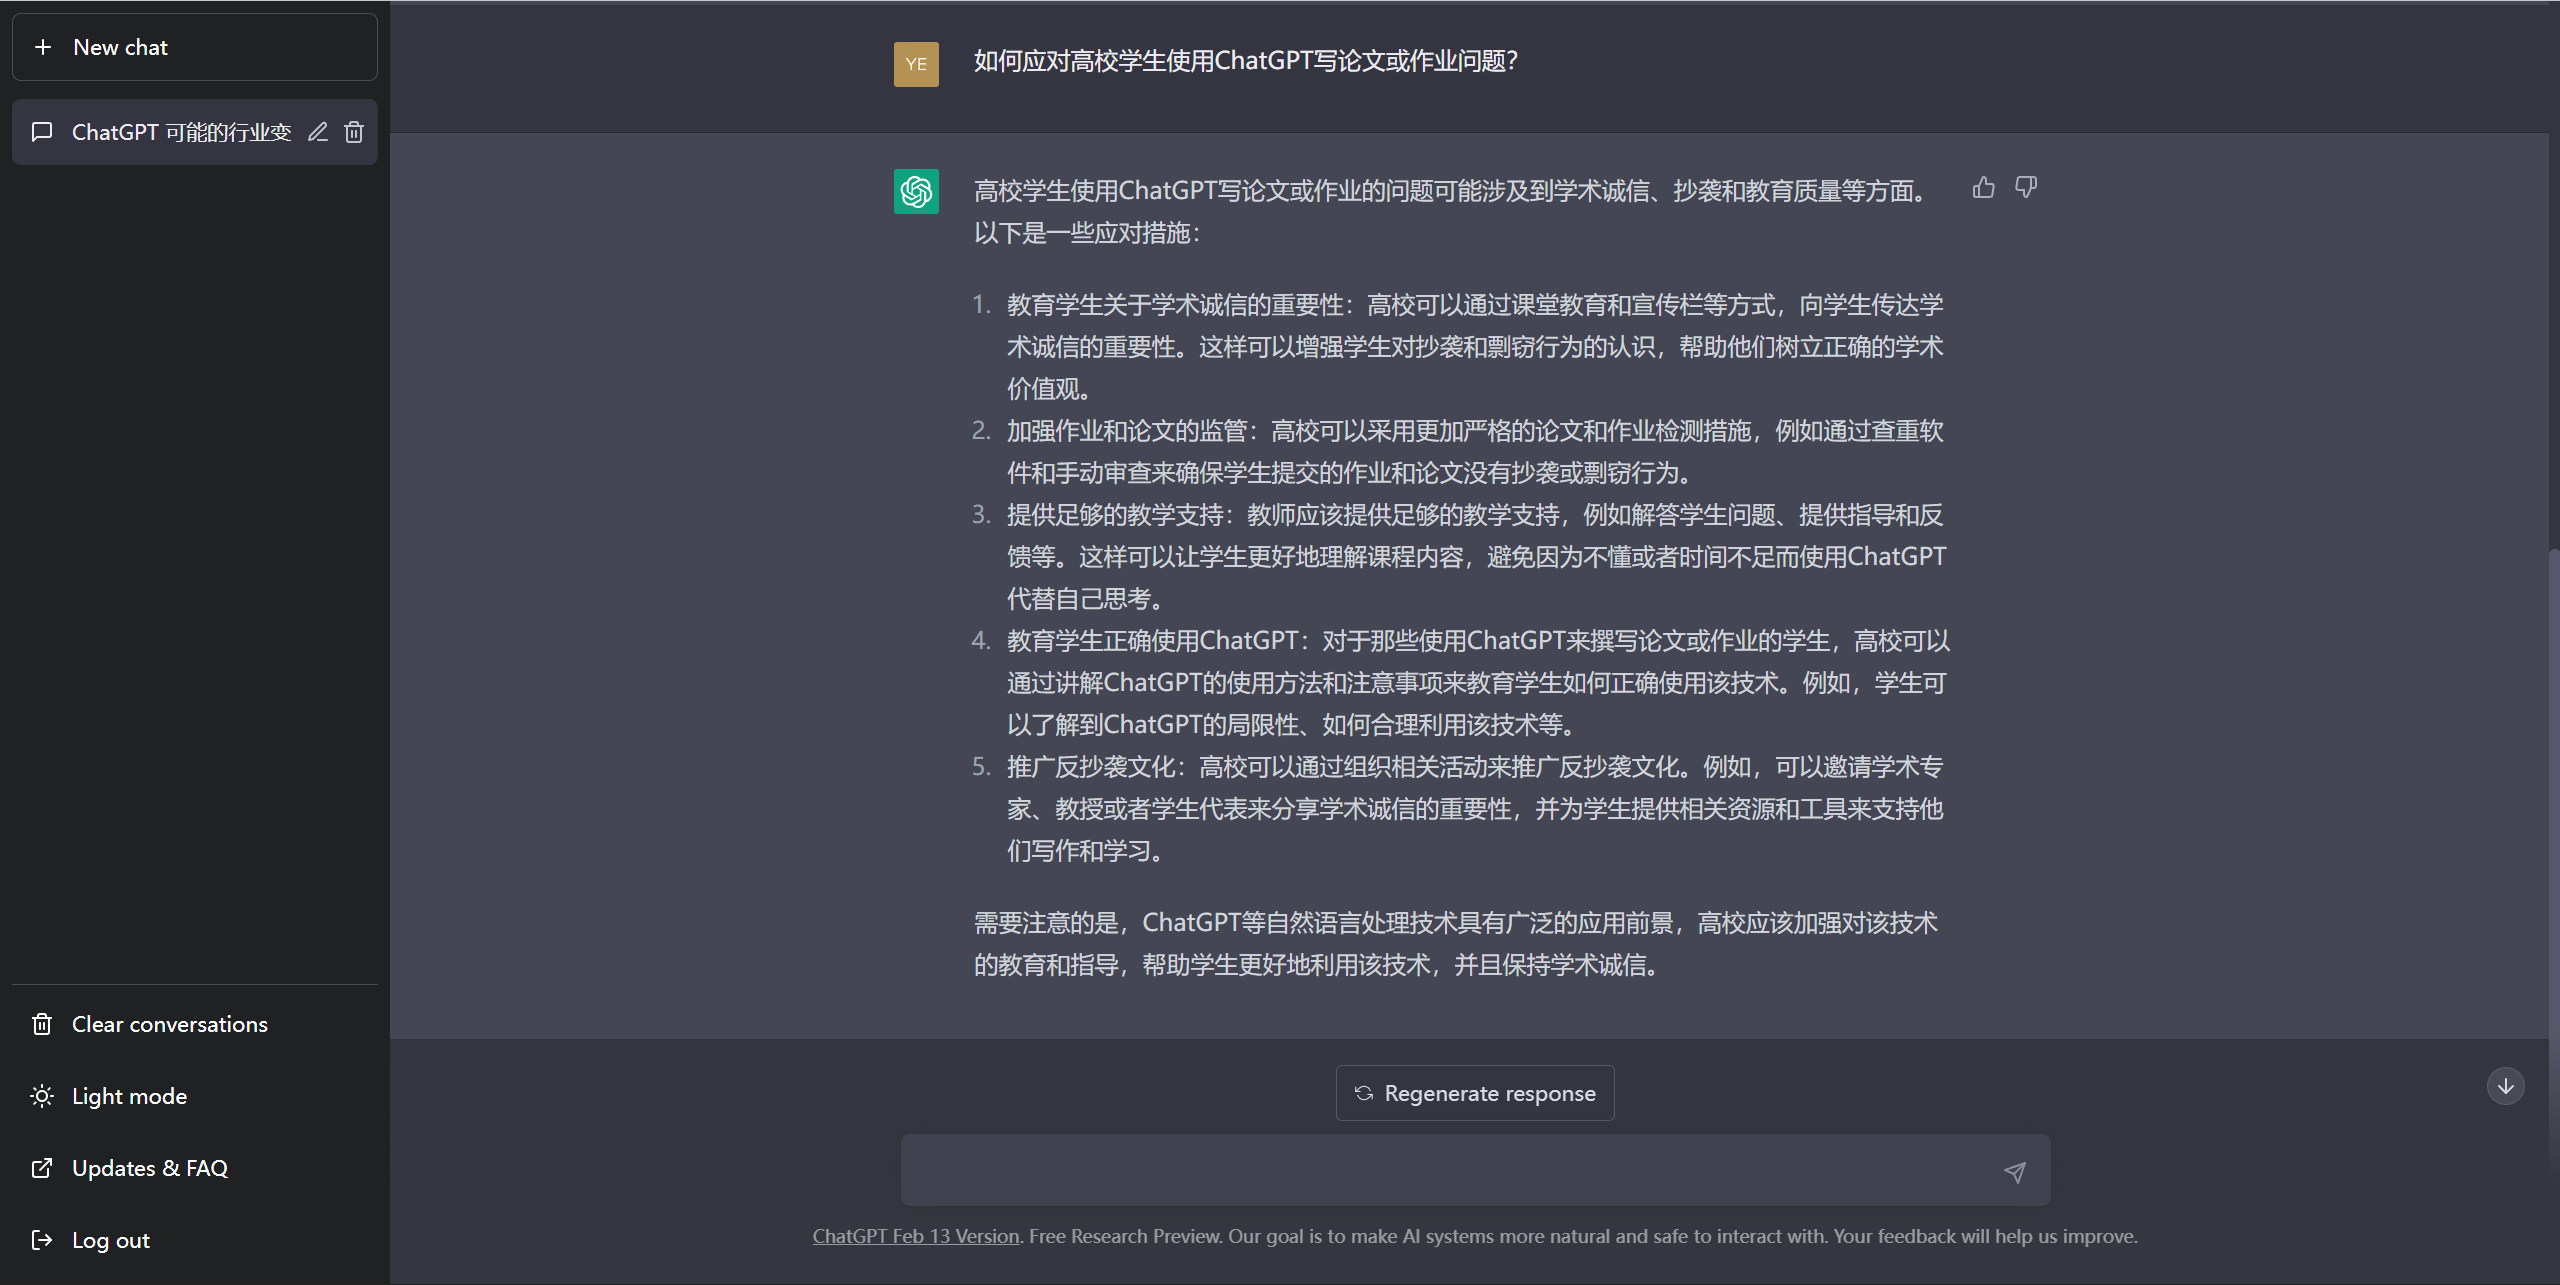Choose Clear conversations in sidebar
The width and height of the screenshot is (2560, 1285).
[194, 1024]
